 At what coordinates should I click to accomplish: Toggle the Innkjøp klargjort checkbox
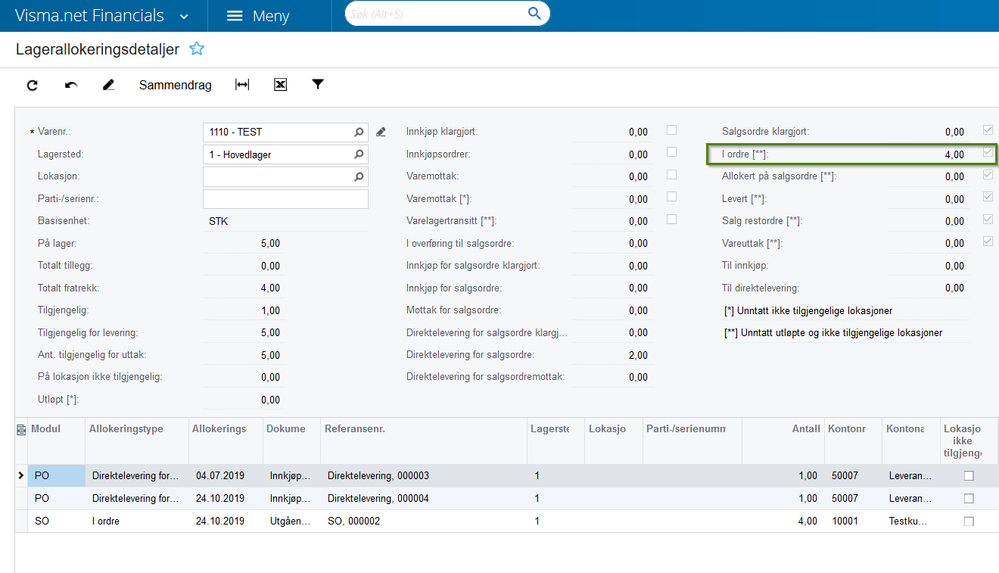tap(672, 130)
